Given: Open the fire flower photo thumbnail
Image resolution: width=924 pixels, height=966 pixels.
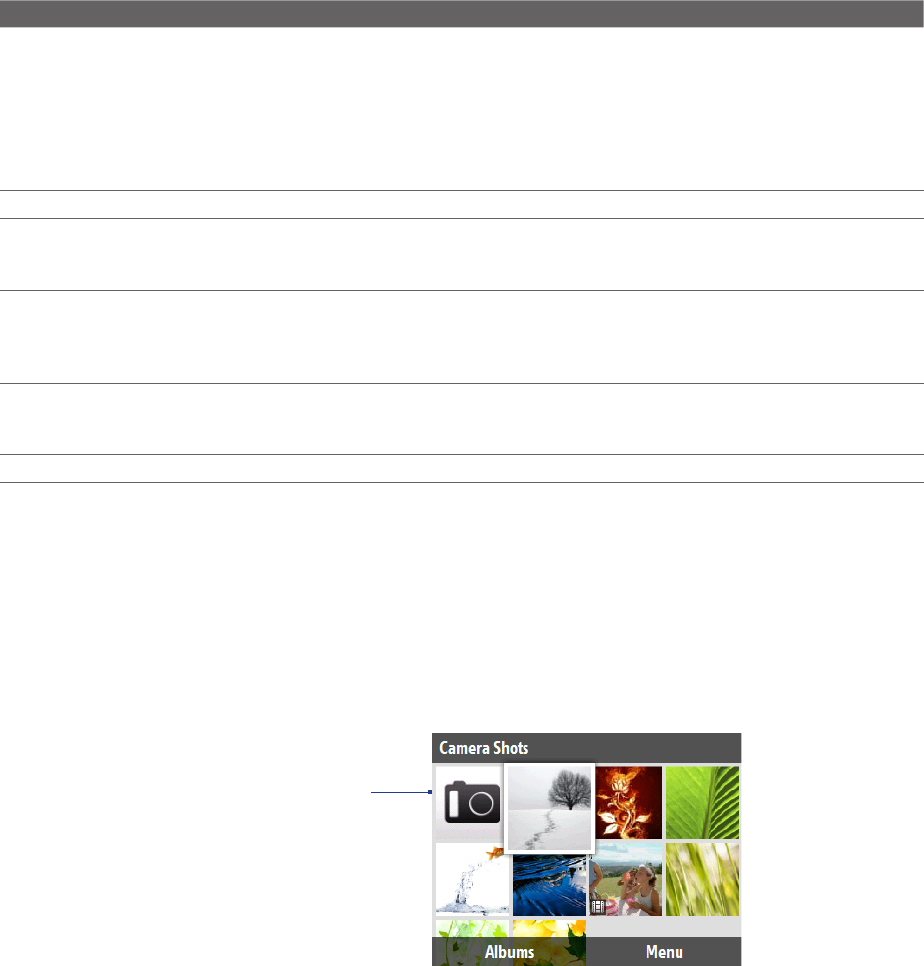Looking at the screenshot, I should pos(628,803).
